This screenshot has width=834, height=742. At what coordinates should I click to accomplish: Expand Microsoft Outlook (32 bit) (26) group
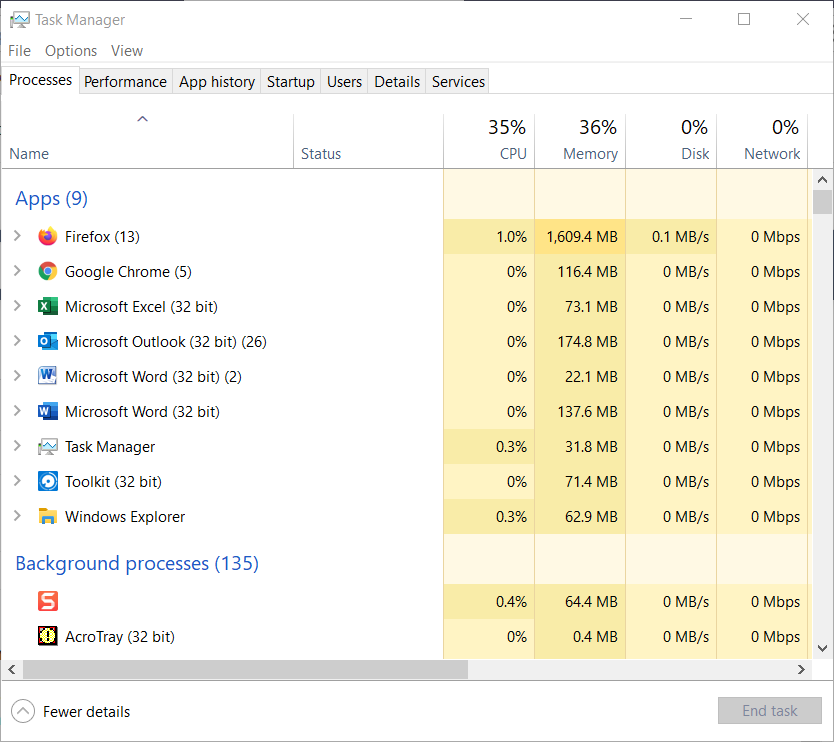[x=17, y=341]
